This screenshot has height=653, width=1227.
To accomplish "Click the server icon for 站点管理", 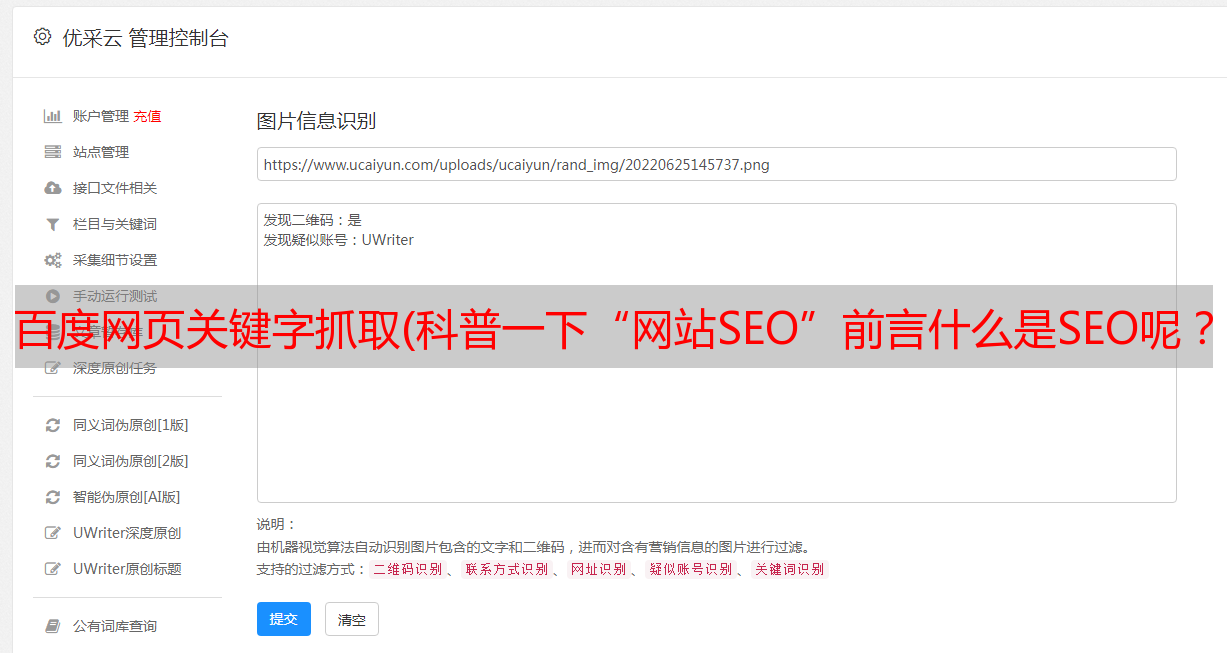I will [x=53, y=152].
